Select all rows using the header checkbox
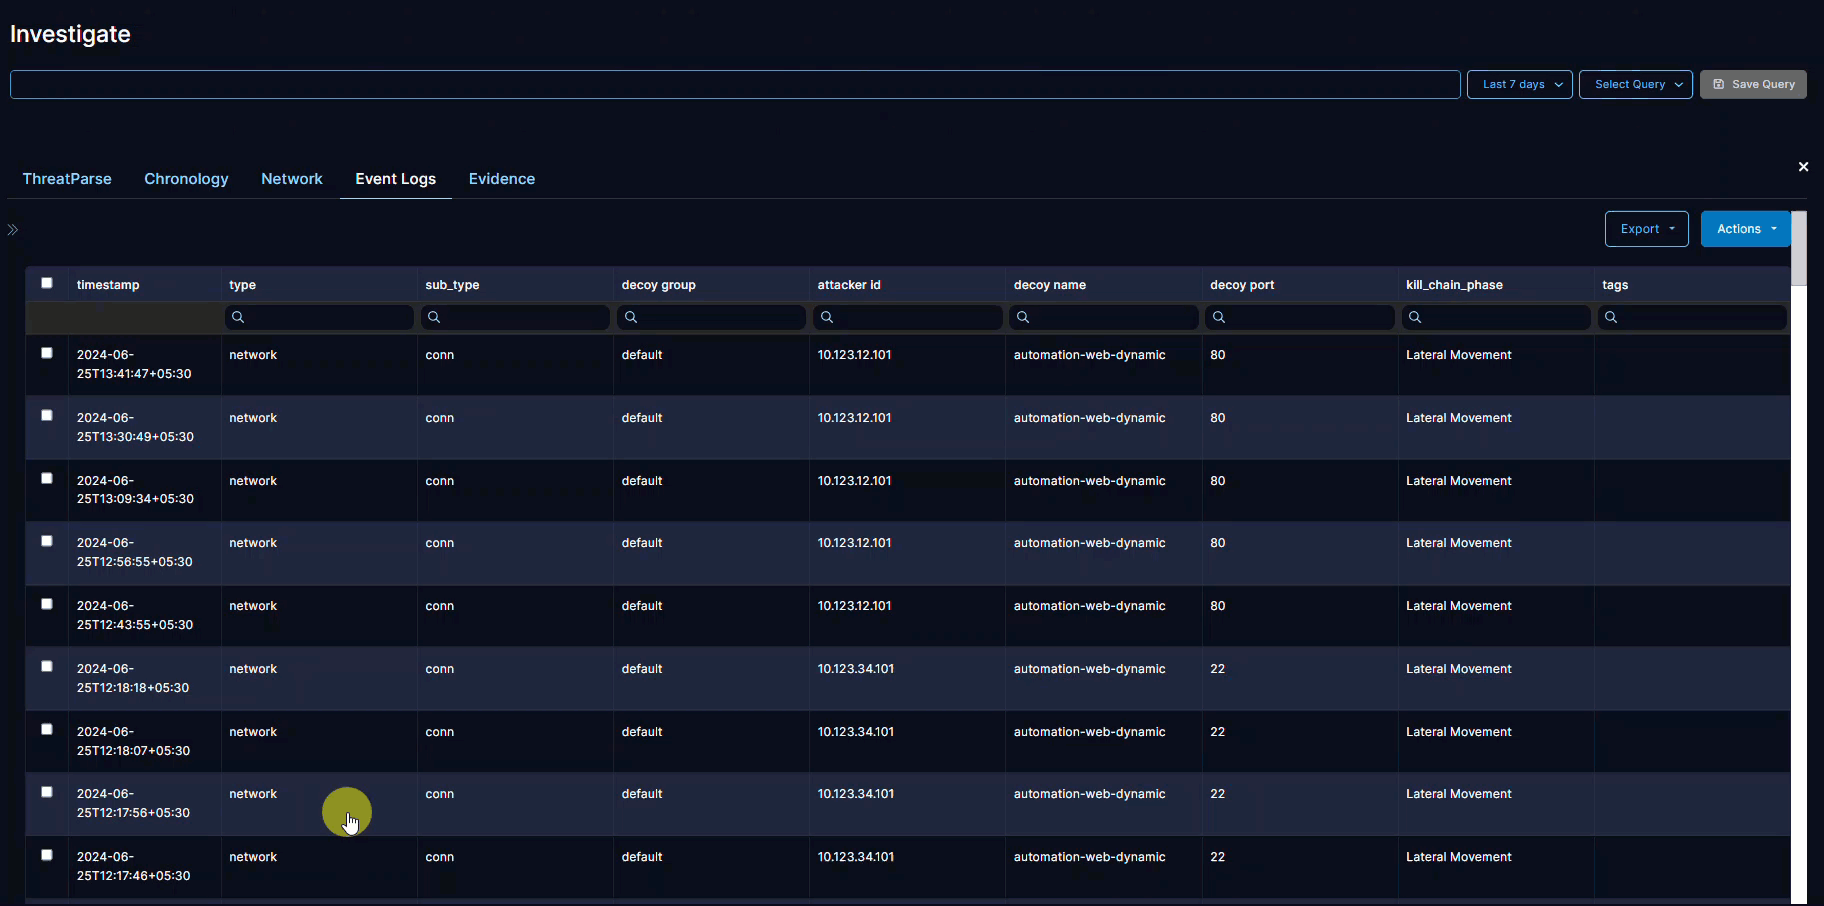The image size is (1824, 906). click(x=46, y=283)
